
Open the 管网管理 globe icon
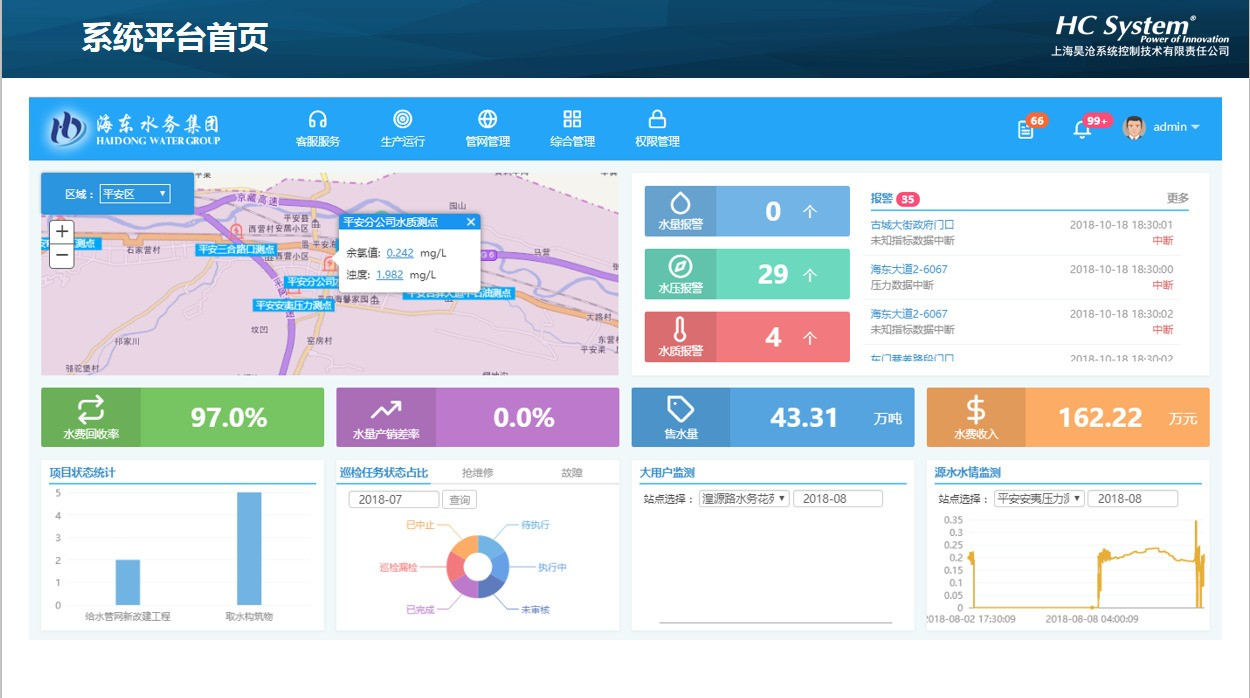(488, 119)
